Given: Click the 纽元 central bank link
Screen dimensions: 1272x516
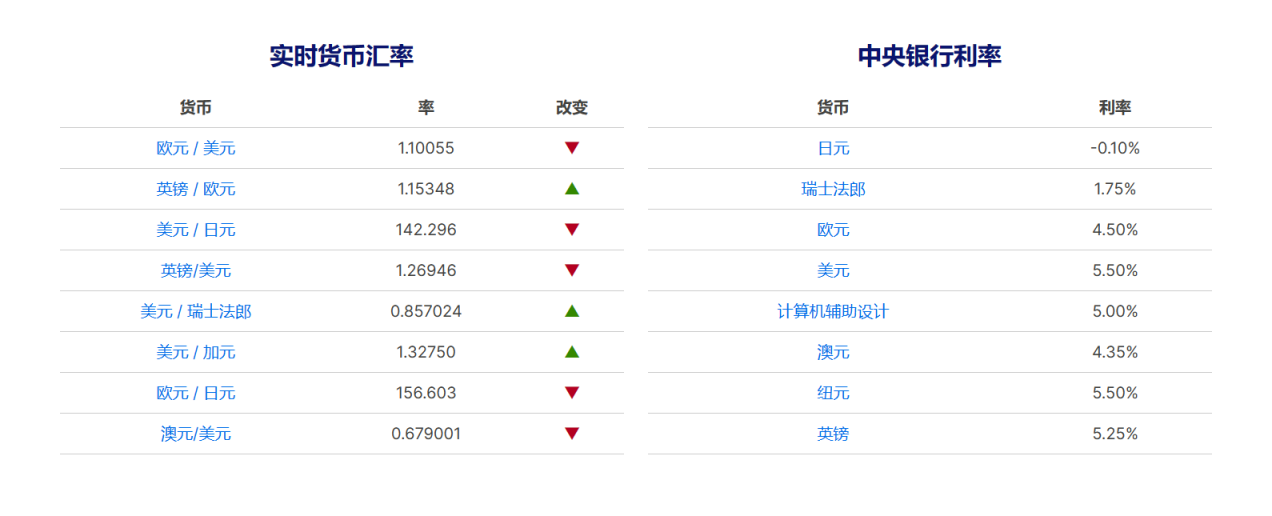Looking at the screenshot, I should tap(833, 393).
